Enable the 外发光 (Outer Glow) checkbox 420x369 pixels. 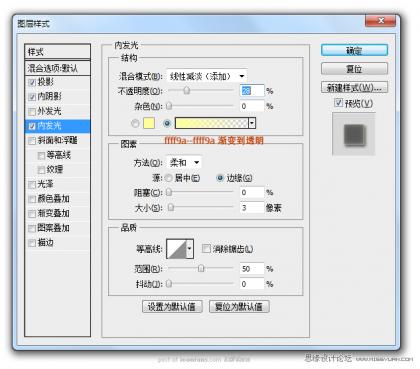32,111
